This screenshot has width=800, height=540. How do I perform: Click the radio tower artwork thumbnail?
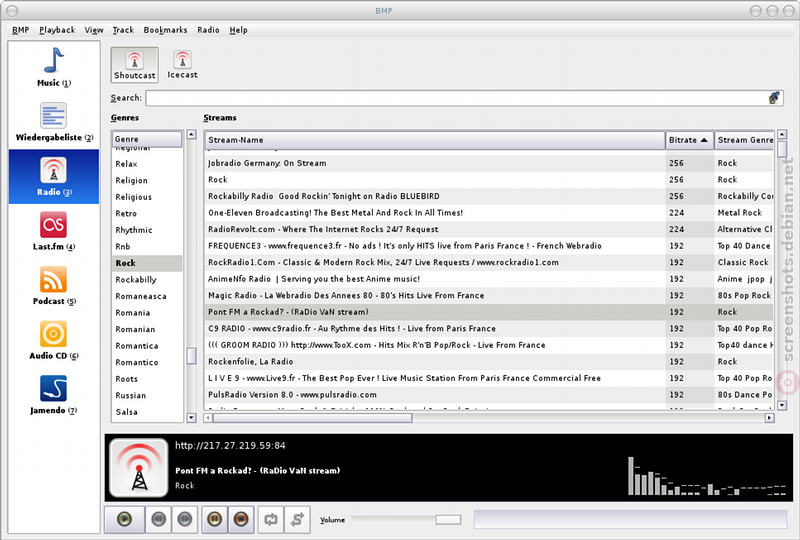coord(139,468)
